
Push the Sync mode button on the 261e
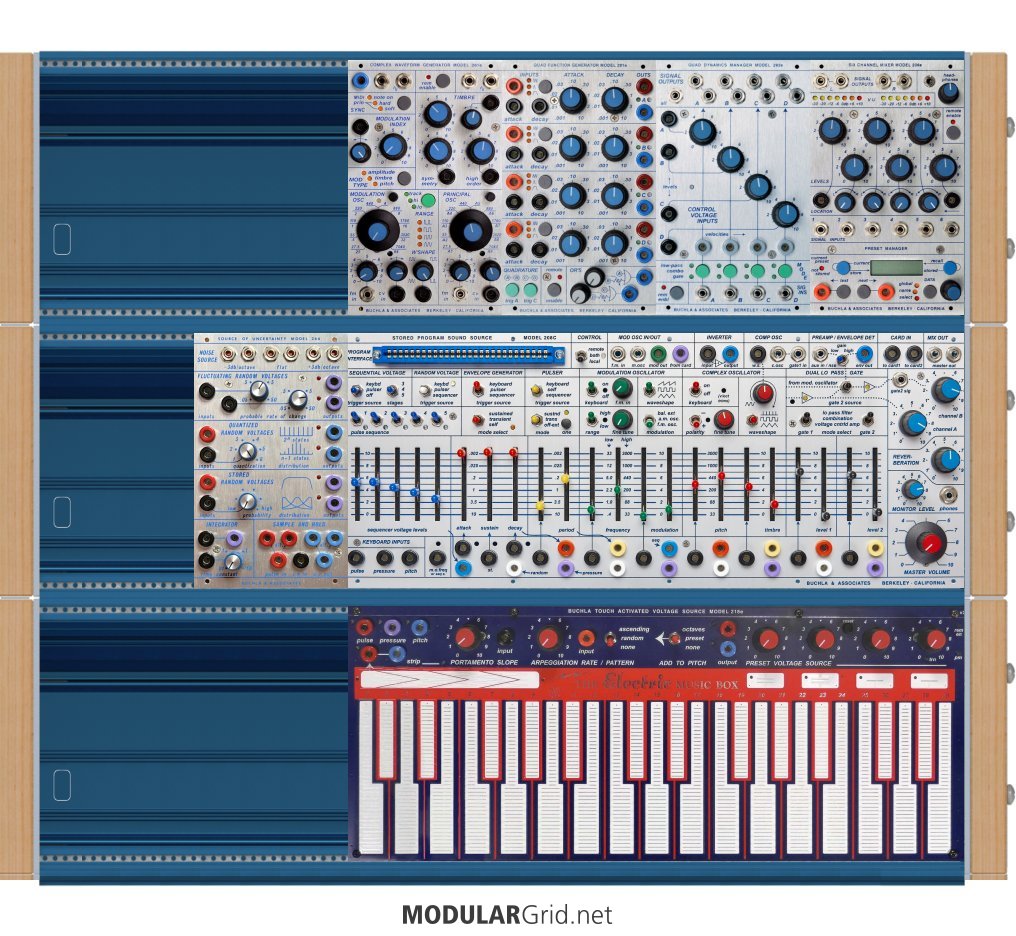[x=404, y=103]
